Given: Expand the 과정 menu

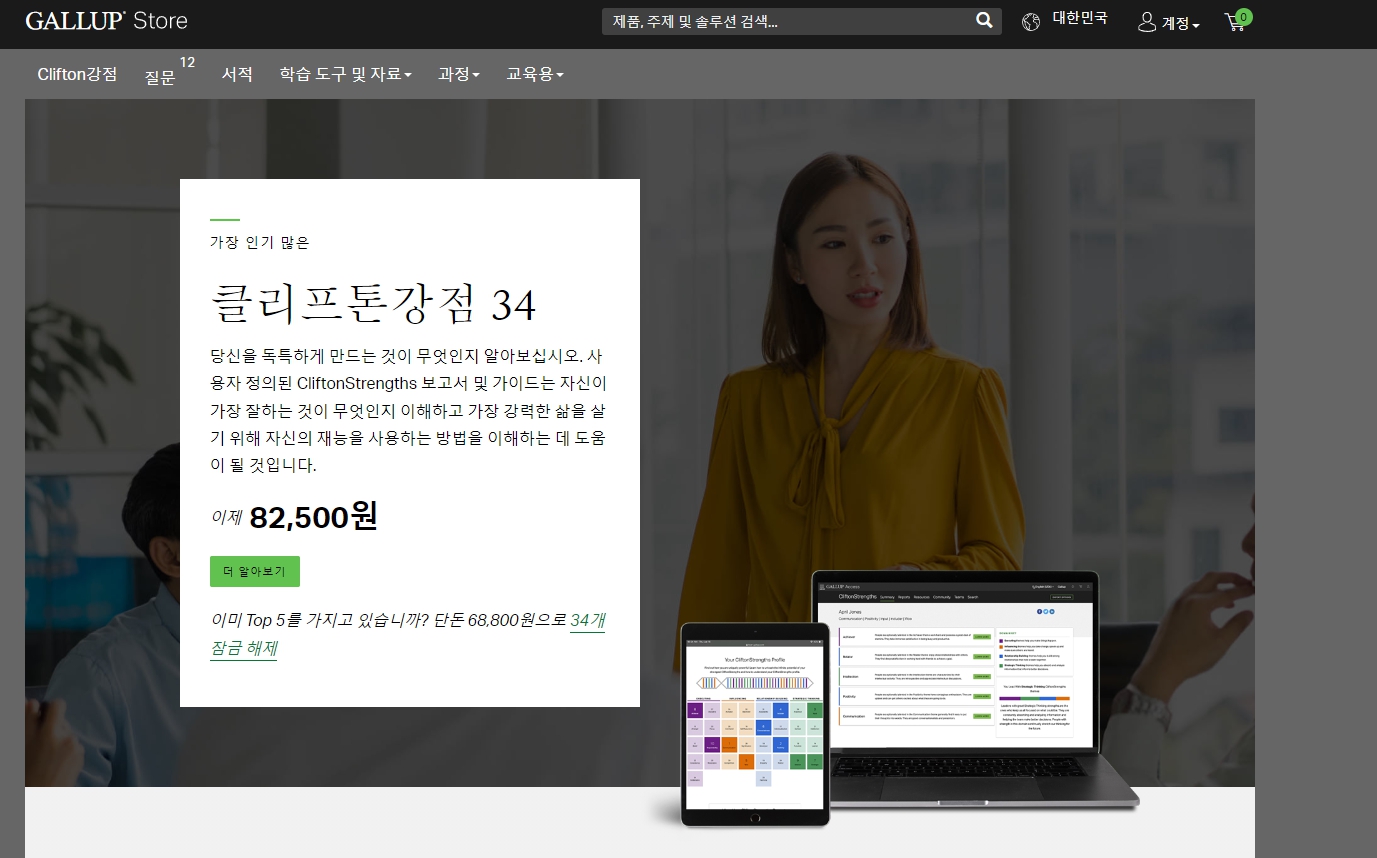Looking at the screenshot, I should (459, 74).
